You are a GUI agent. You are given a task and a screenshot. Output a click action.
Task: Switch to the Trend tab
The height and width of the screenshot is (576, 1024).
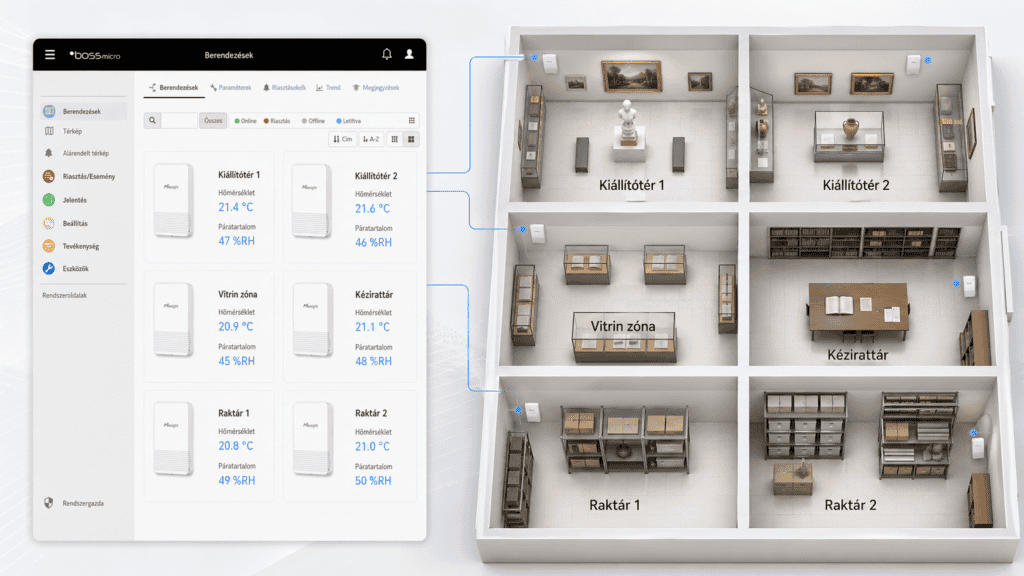[x=328, y=88]
